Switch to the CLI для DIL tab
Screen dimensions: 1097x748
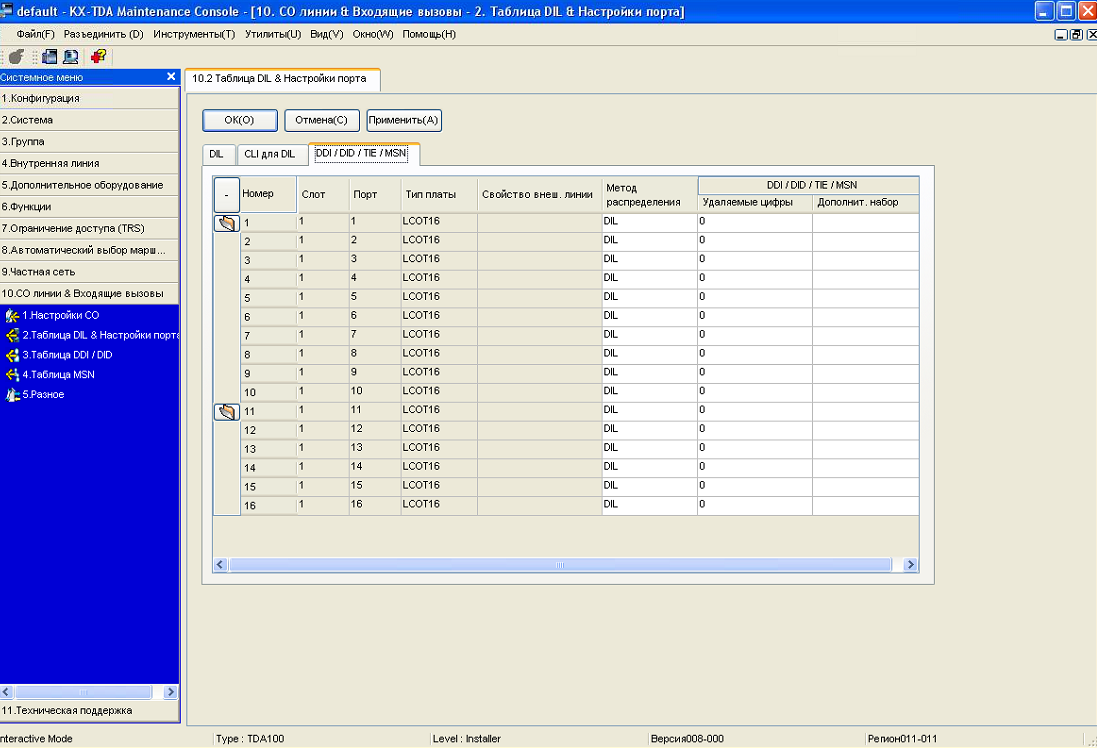click(x=270, y=154)
